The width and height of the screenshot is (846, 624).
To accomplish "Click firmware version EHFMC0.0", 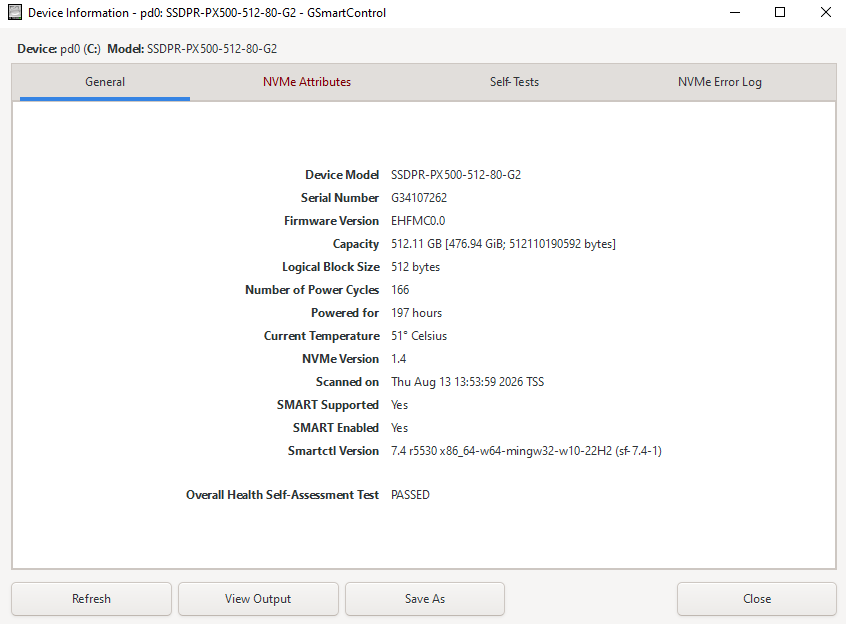I will point(418,221).
